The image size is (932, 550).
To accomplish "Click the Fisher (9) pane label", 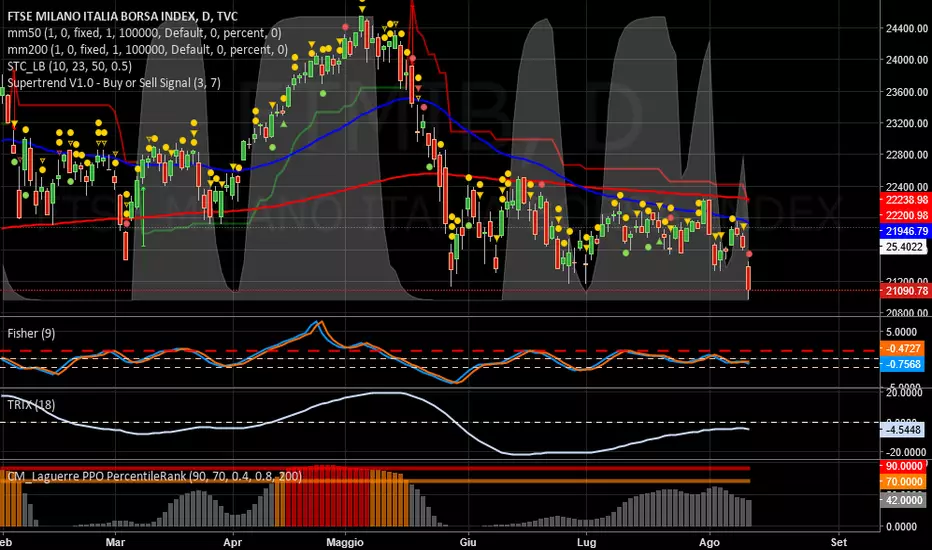I will [x=31, y=334].
